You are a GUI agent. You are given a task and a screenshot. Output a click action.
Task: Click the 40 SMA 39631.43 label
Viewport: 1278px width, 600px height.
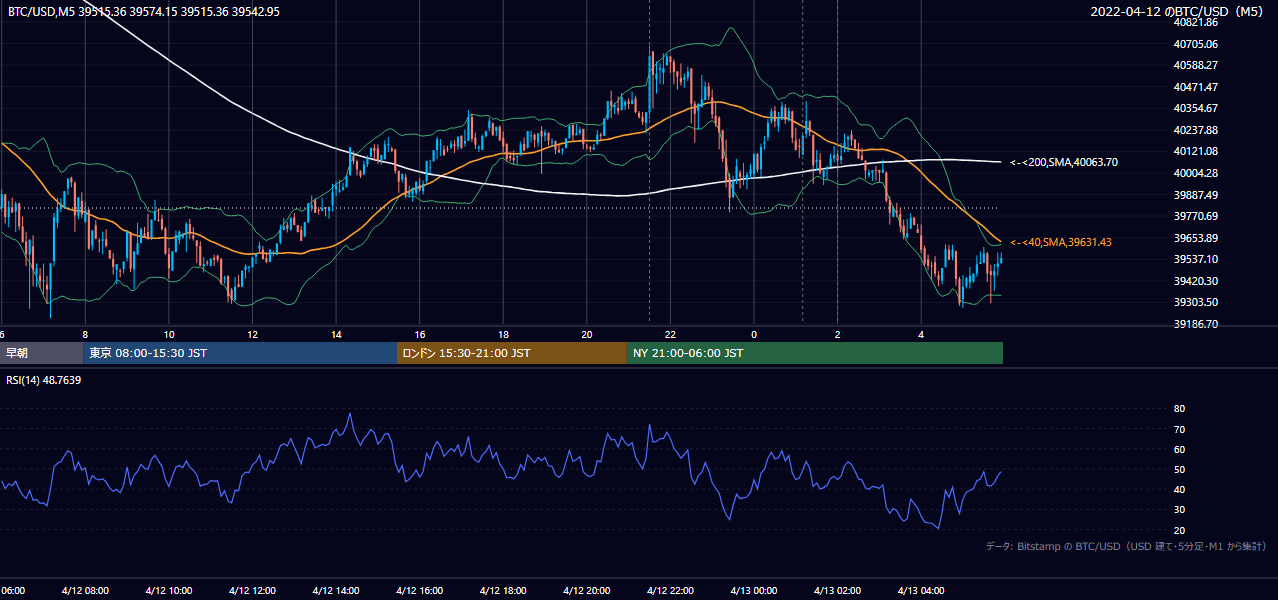[x=1060, y=242]
